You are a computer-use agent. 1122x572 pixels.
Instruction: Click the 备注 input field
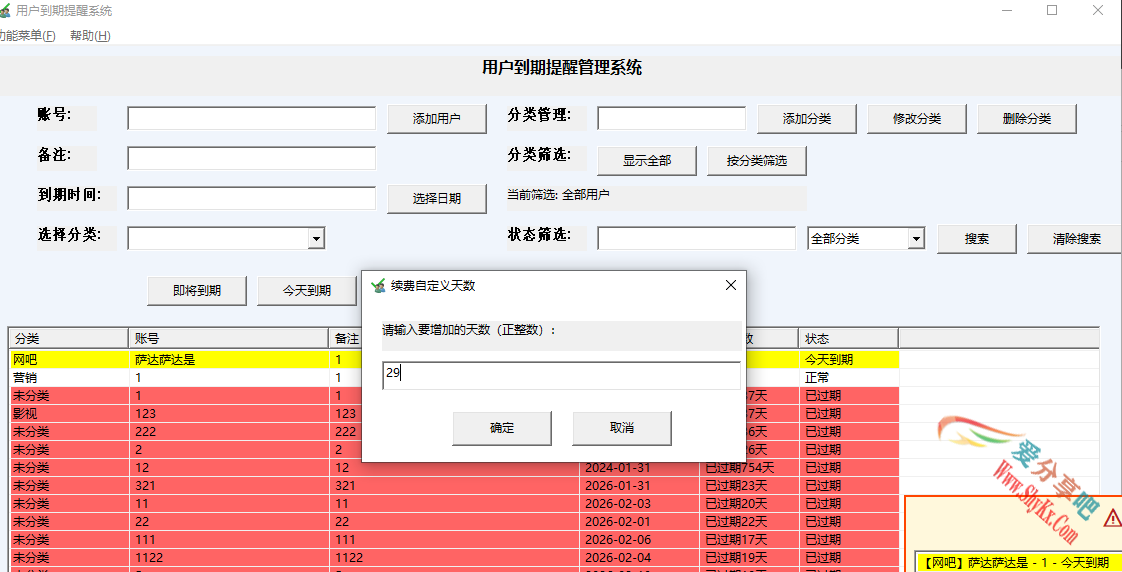click(x=251, y=158)
